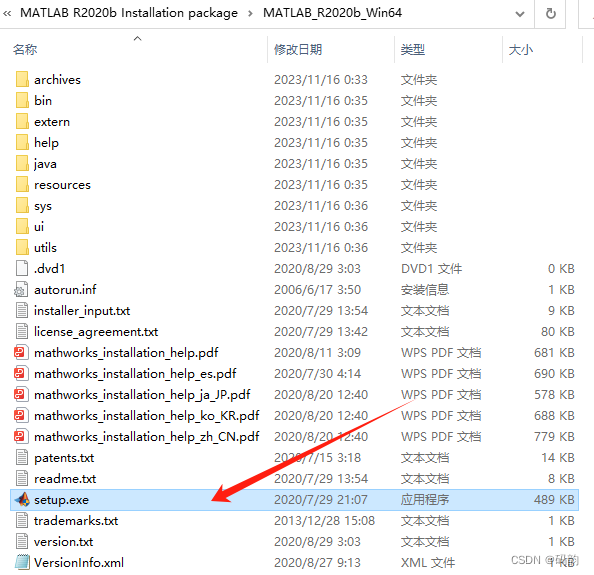Click the readme.txt document icon
Viewport: 594px width, 575px height.
coord(22,478)
